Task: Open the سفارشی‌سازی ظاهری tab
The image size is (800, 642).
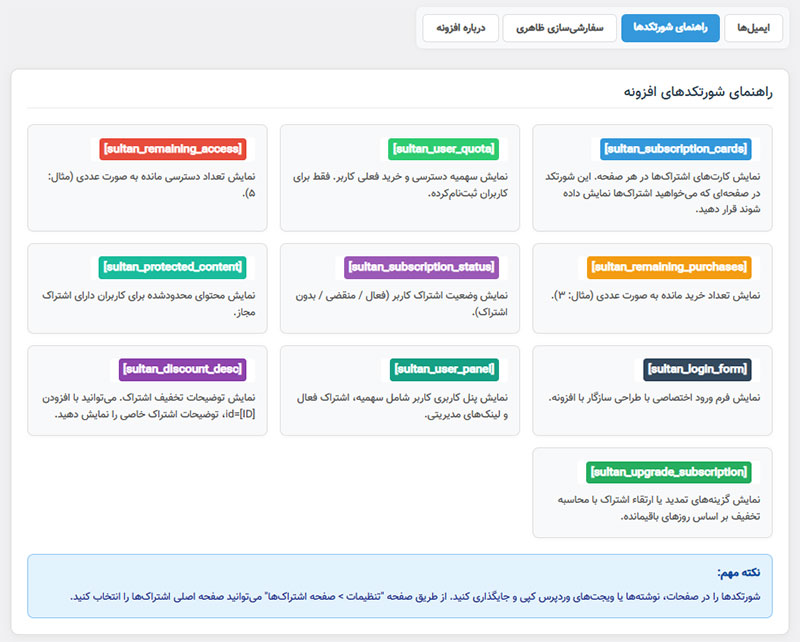Action: pyautogui.click(x=558, y=29)
